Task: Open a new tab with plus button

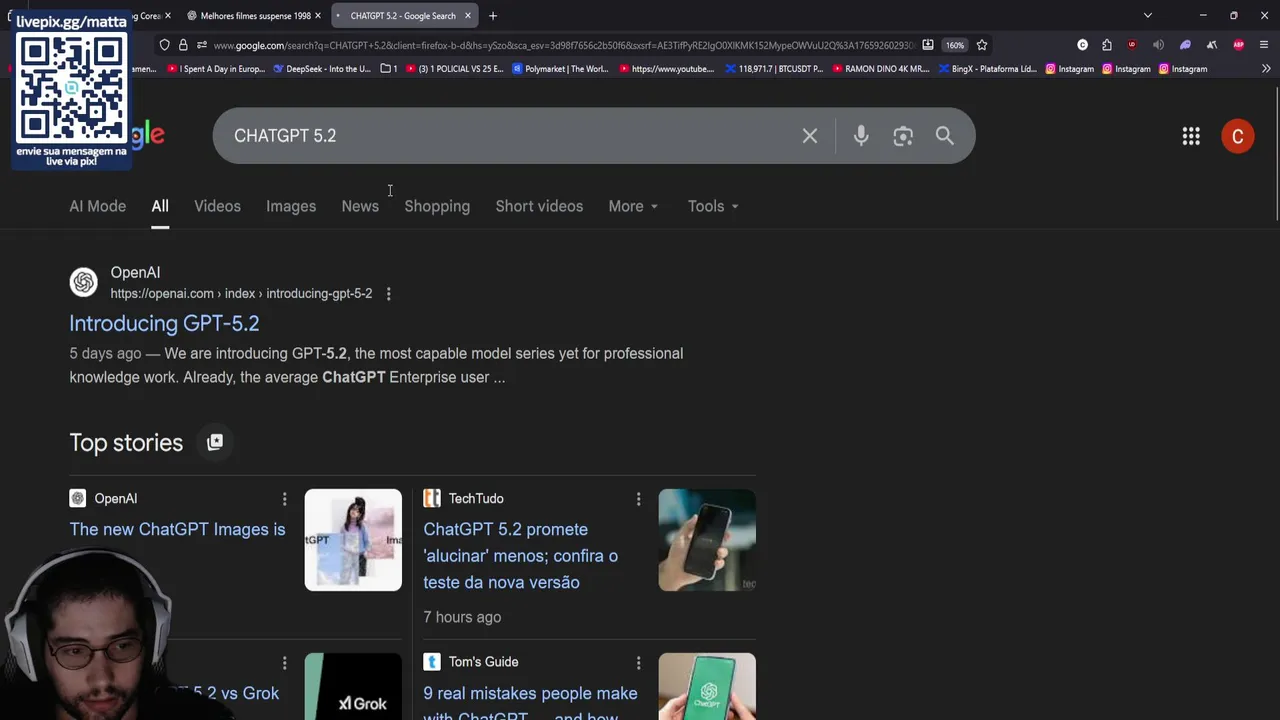Action: (493, 16)
